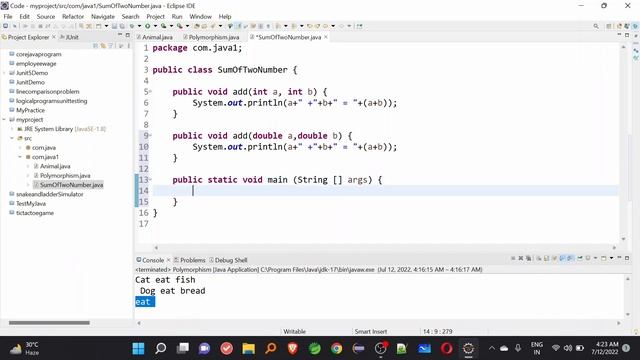
Task: Open the Run button dropdown arrow
Action: click(x=155, y=26)
